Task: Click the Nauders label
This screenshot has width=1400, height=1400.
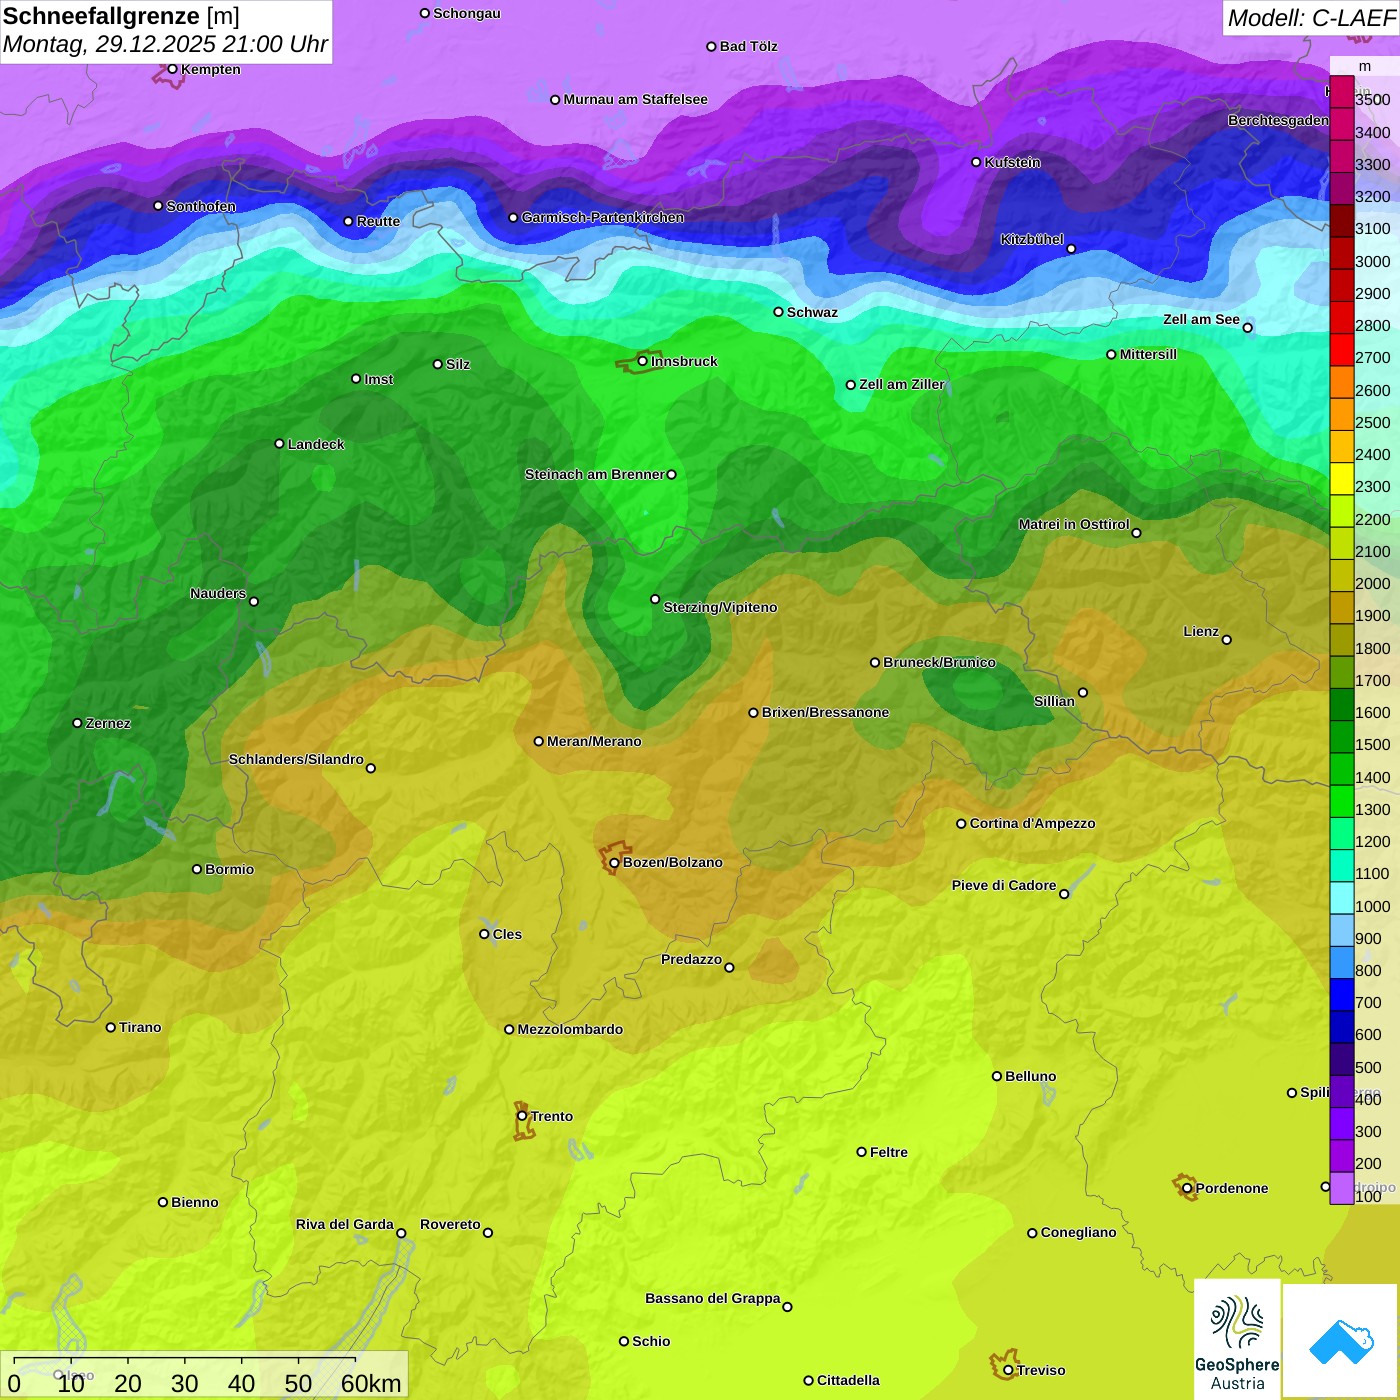Action: [218, 593]
